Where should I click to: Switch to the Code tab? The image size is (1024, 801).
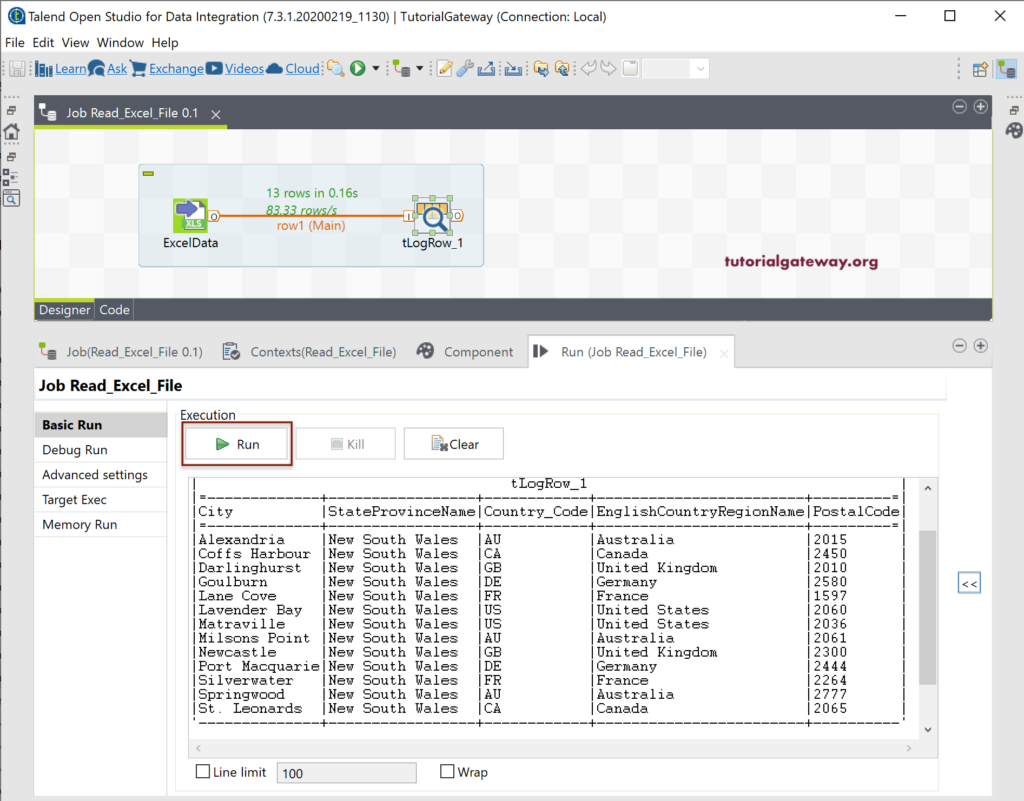114,309
